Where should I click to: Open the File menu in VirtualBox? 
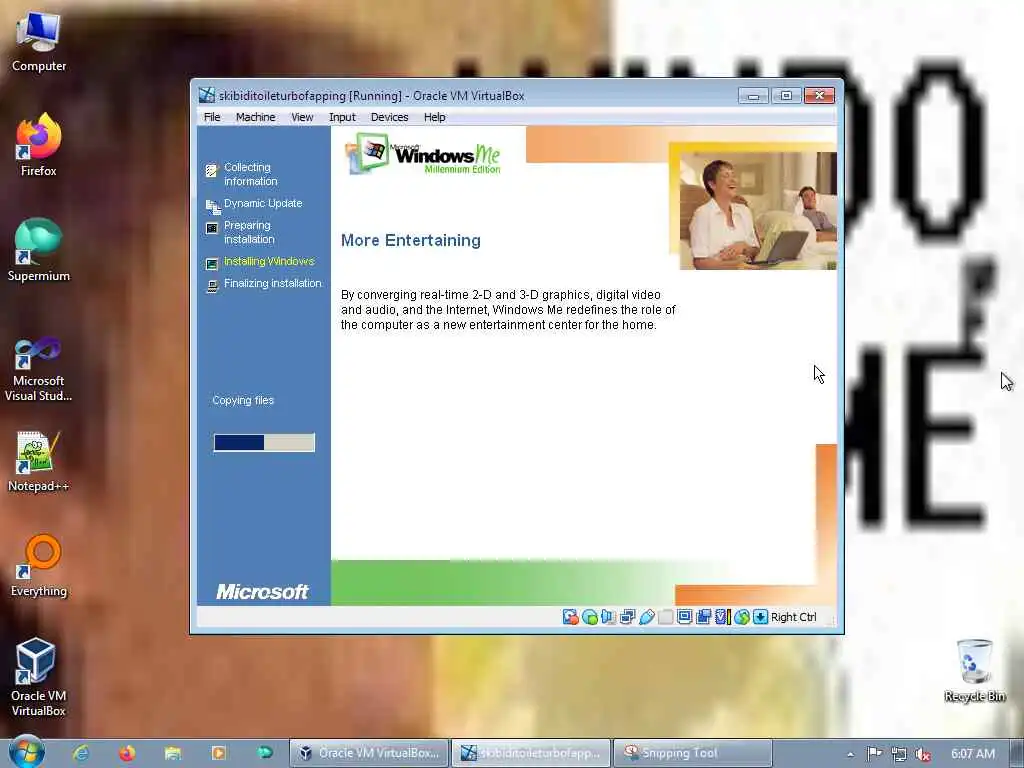(x=212, y=117)
